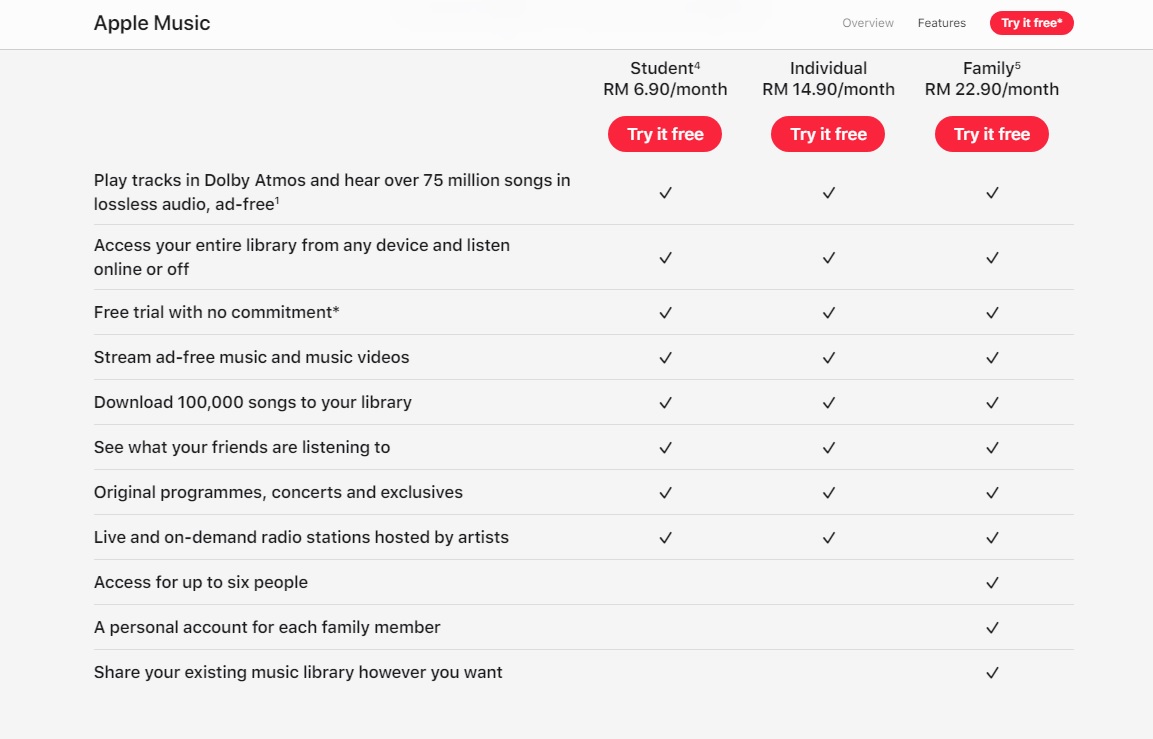The width and height of the screenshot is (1153, 739).
Task: Click Individual checkmark for entire library access
Action: pos(829,257)
